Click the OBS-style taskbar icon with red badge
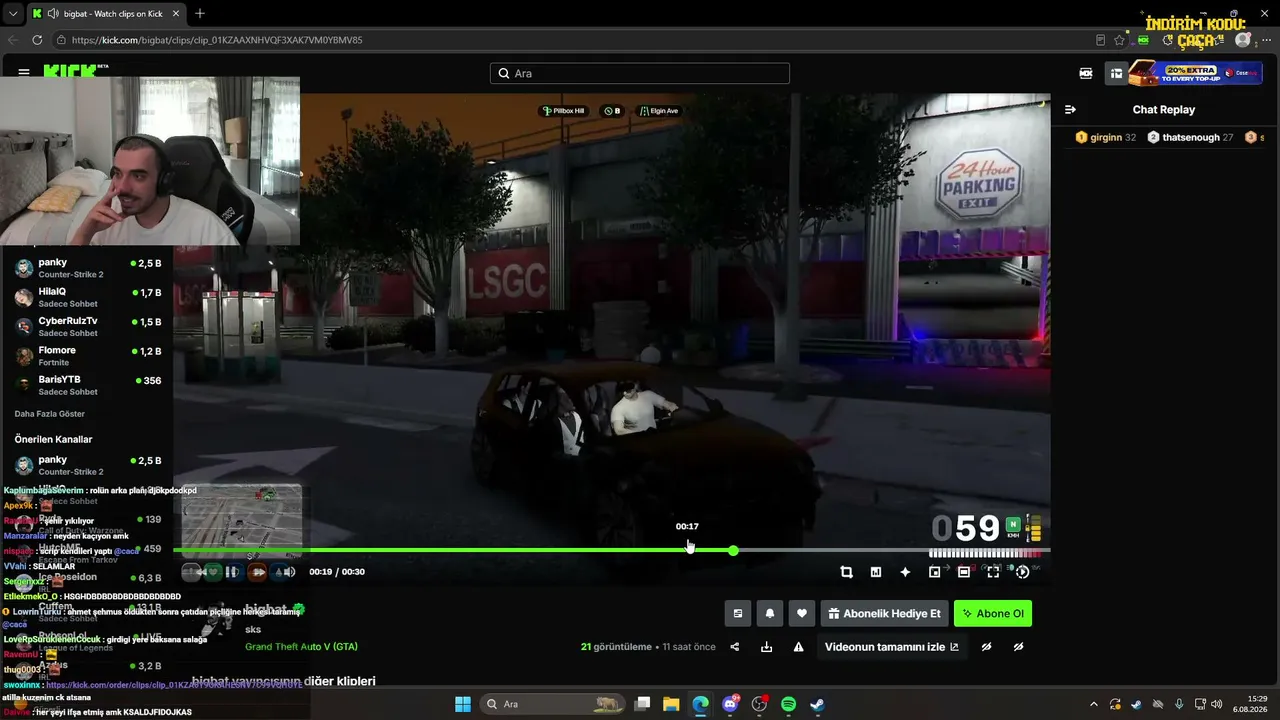 [759, 704]
